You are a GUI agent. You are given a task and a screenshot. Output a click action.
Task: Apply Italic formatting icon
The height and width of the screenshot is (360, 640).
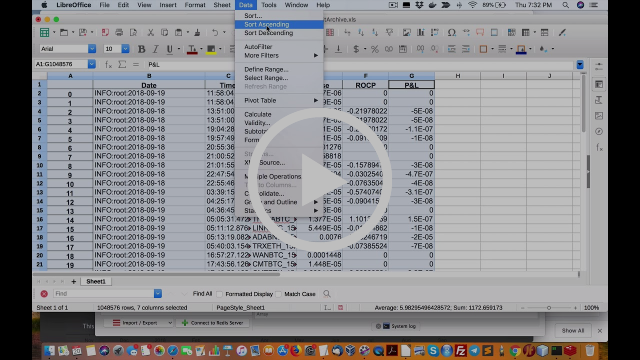pos(155,49)
